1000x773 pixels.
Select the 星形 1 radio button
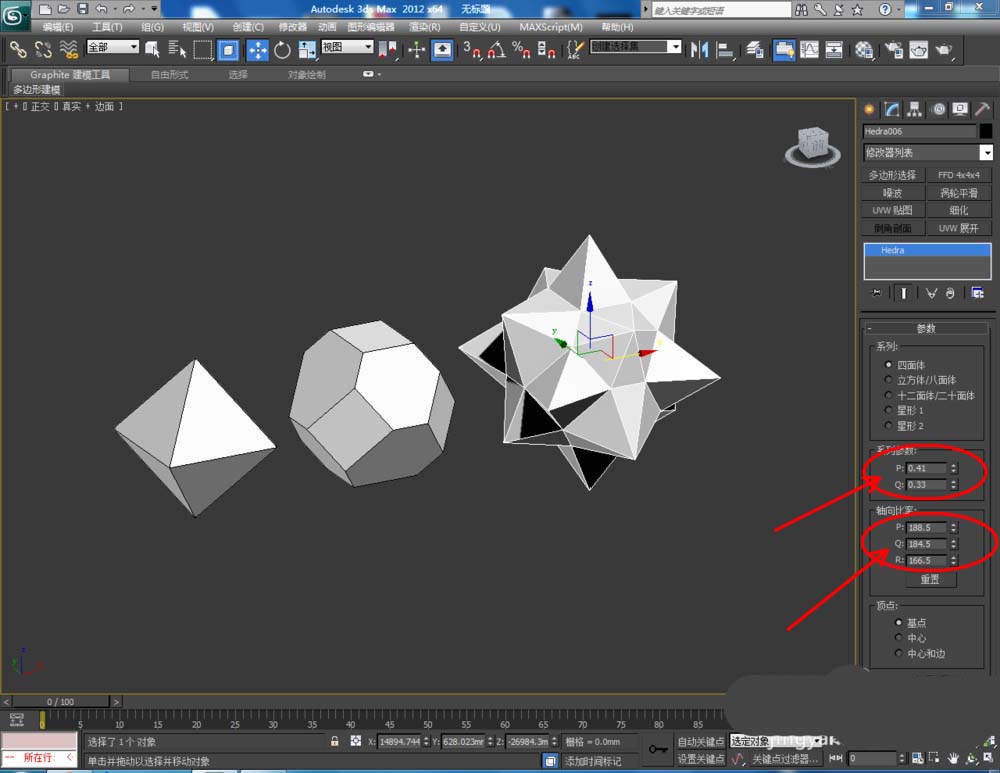(x=887, y=410)
